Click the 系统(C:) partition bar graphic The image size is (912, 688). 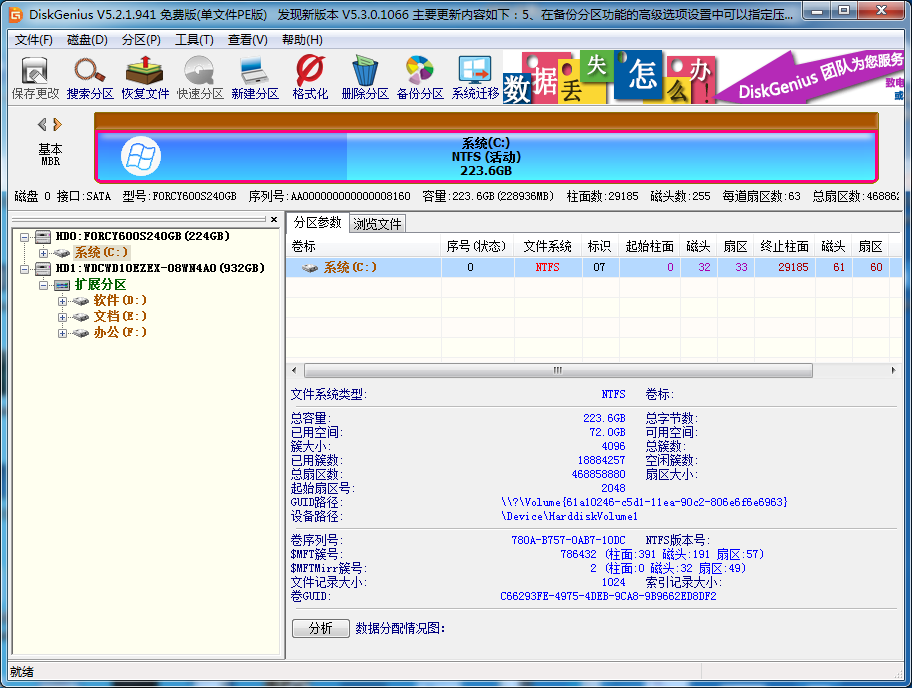click(486, 157)
